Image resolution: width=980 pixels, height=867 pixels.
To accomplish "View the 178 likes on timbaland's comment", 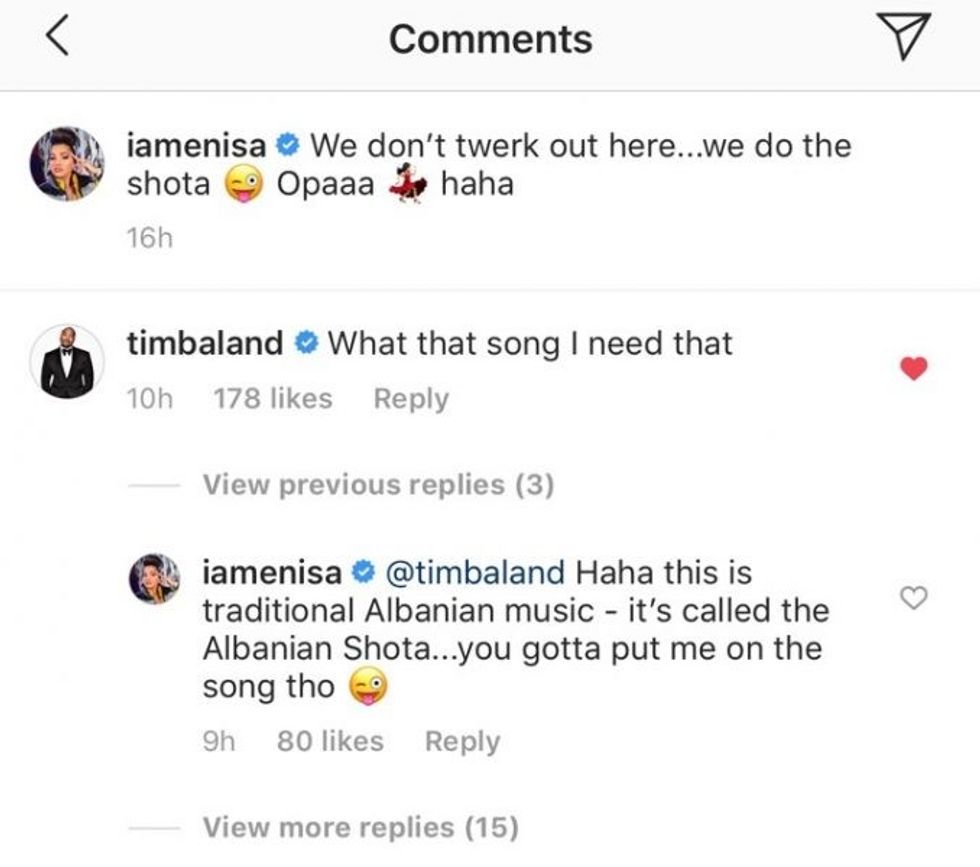I will pyautogui.click(x=272, y=398).
